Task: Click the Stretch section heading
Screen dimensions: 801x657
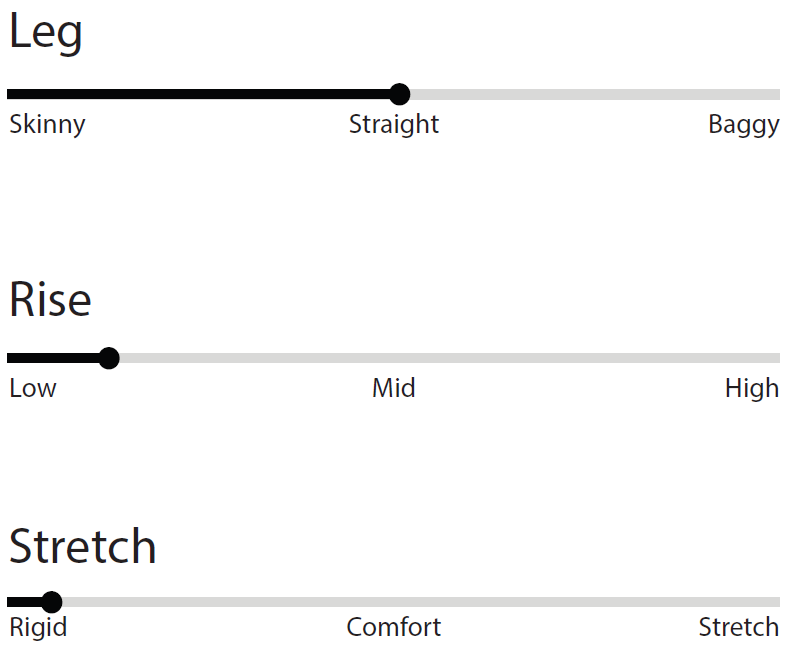Action: [82, 547]
